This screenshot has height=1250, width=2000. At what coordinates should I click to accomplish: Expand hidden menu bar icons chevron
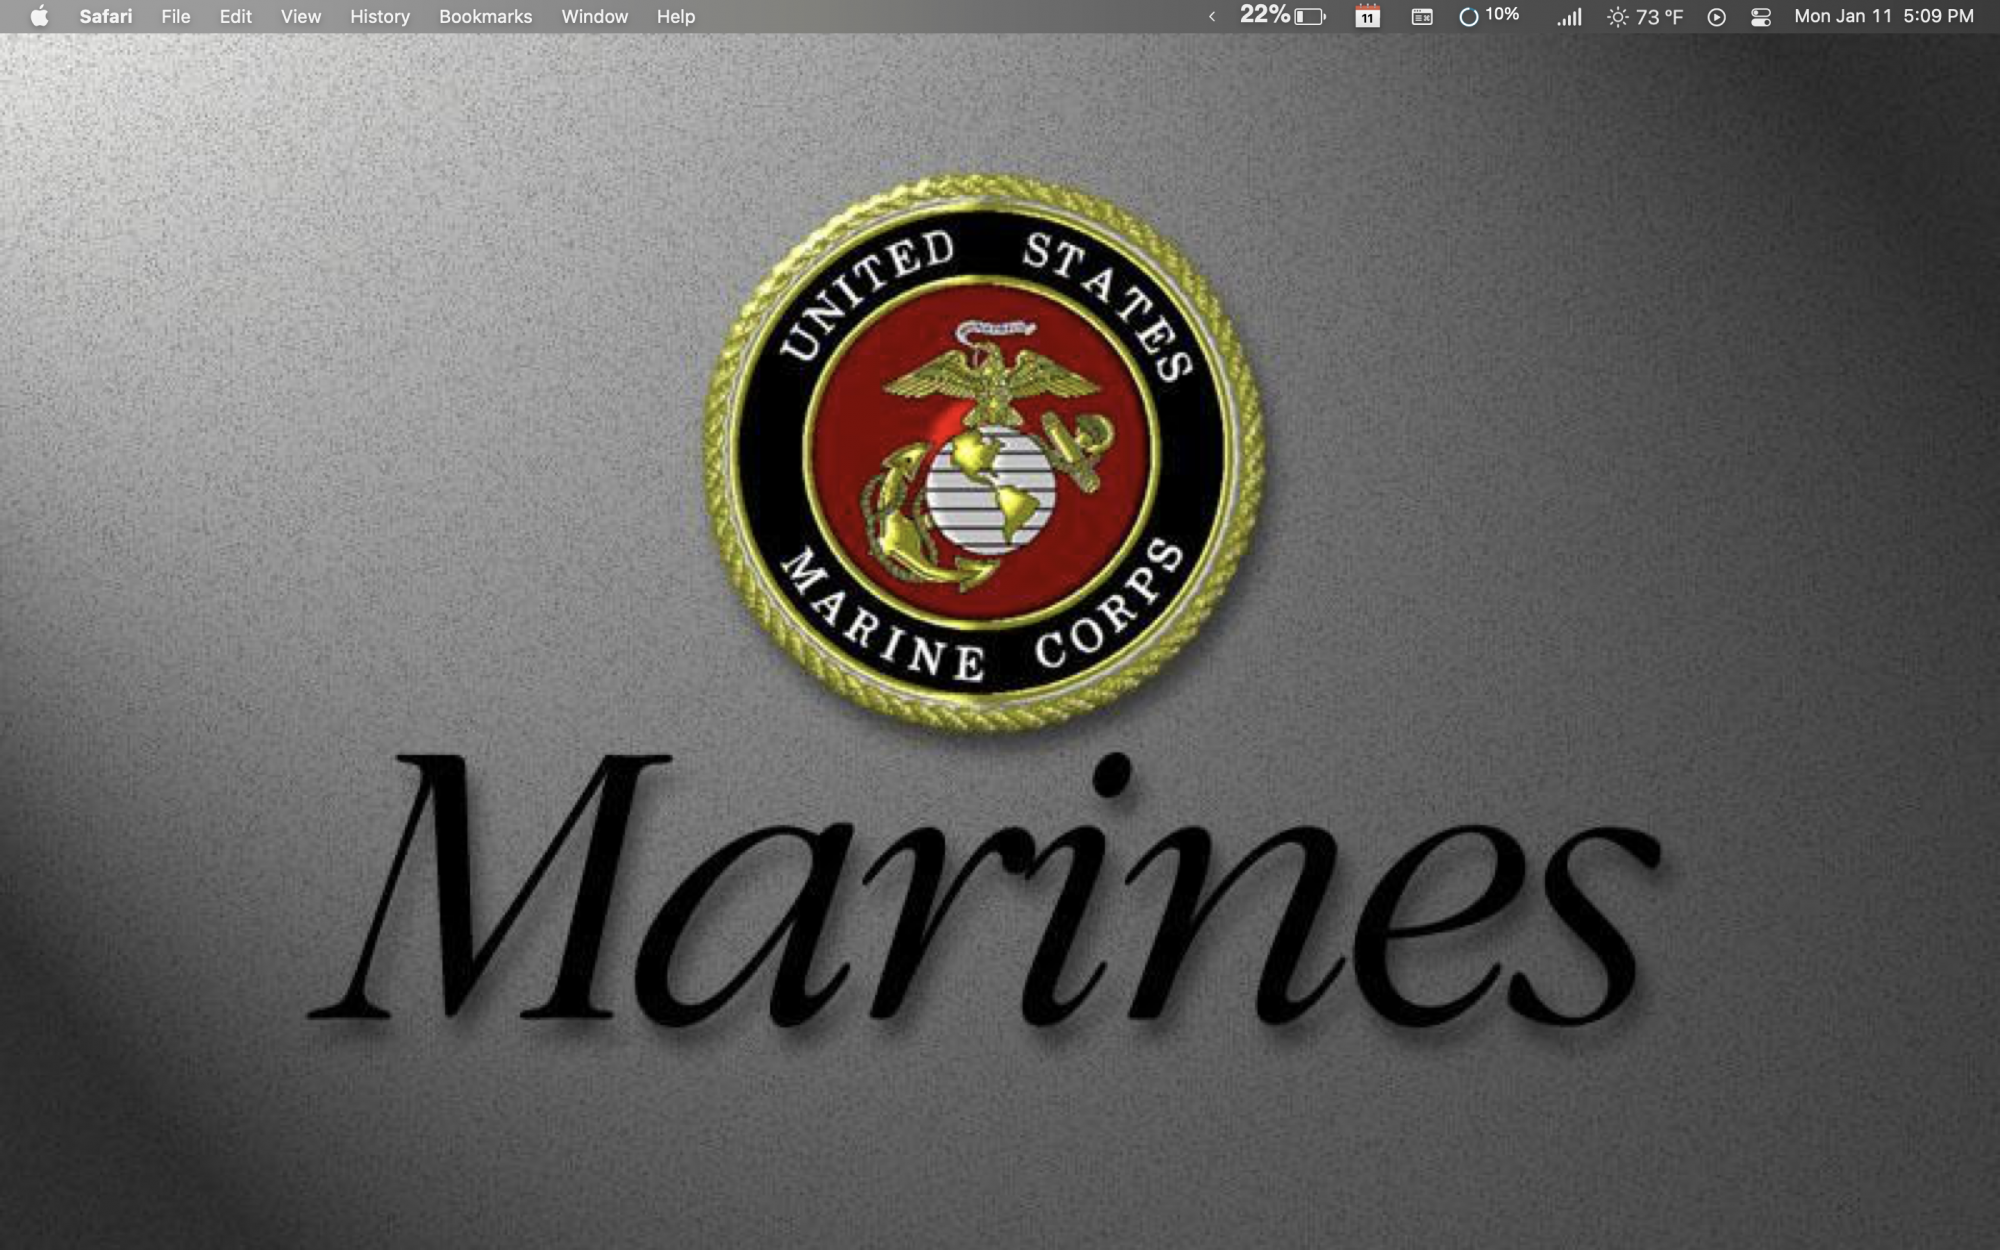pyautogui.click(x=1212, y=16)
